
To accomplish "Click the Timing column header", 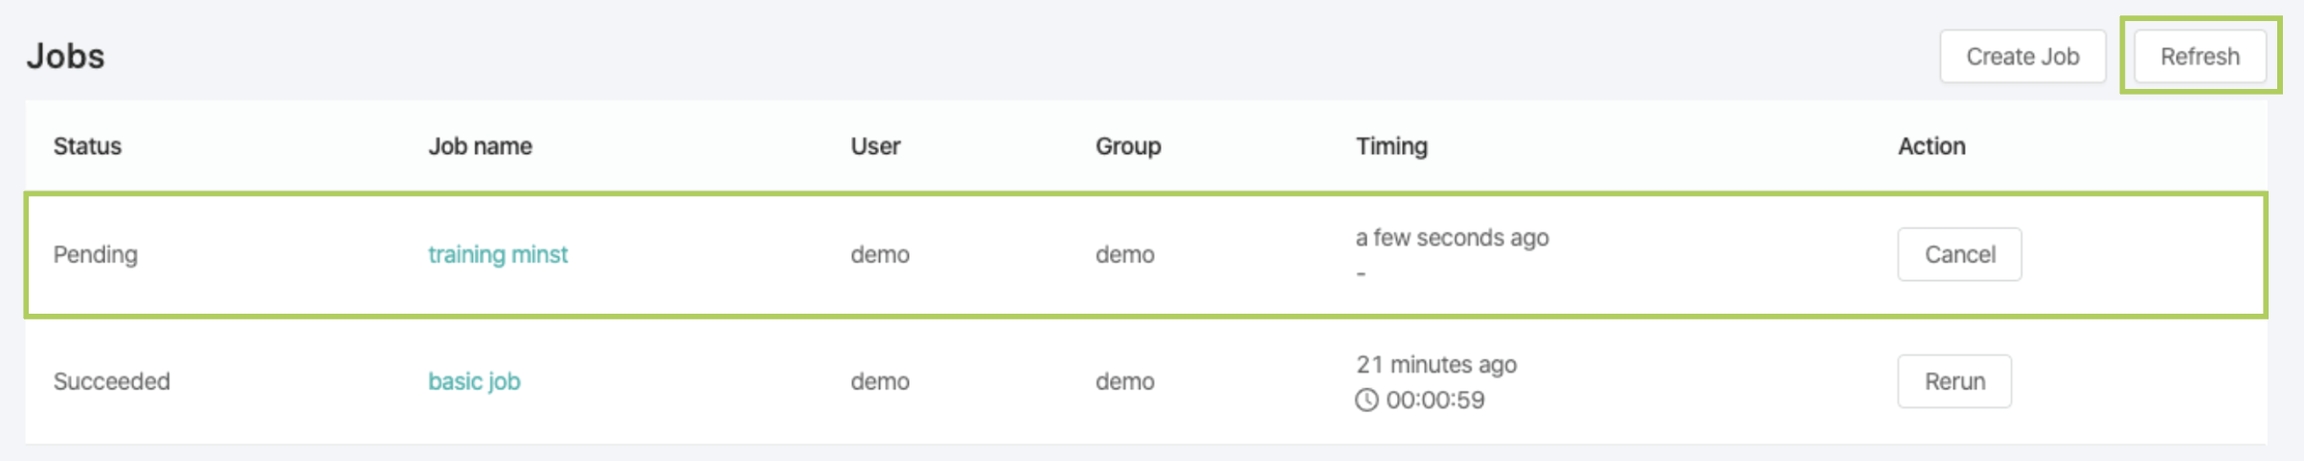I will point(1391,146).
